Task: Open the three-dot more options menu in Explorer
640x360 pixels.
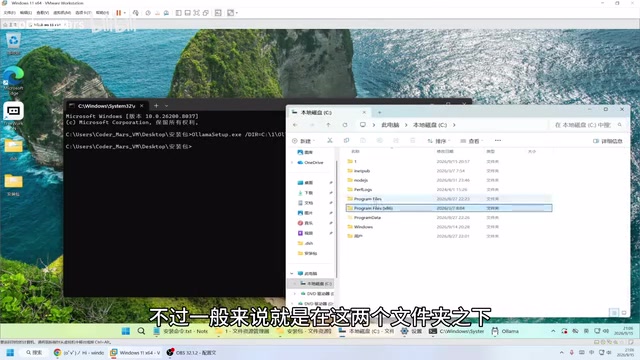Action: (498, 140)
